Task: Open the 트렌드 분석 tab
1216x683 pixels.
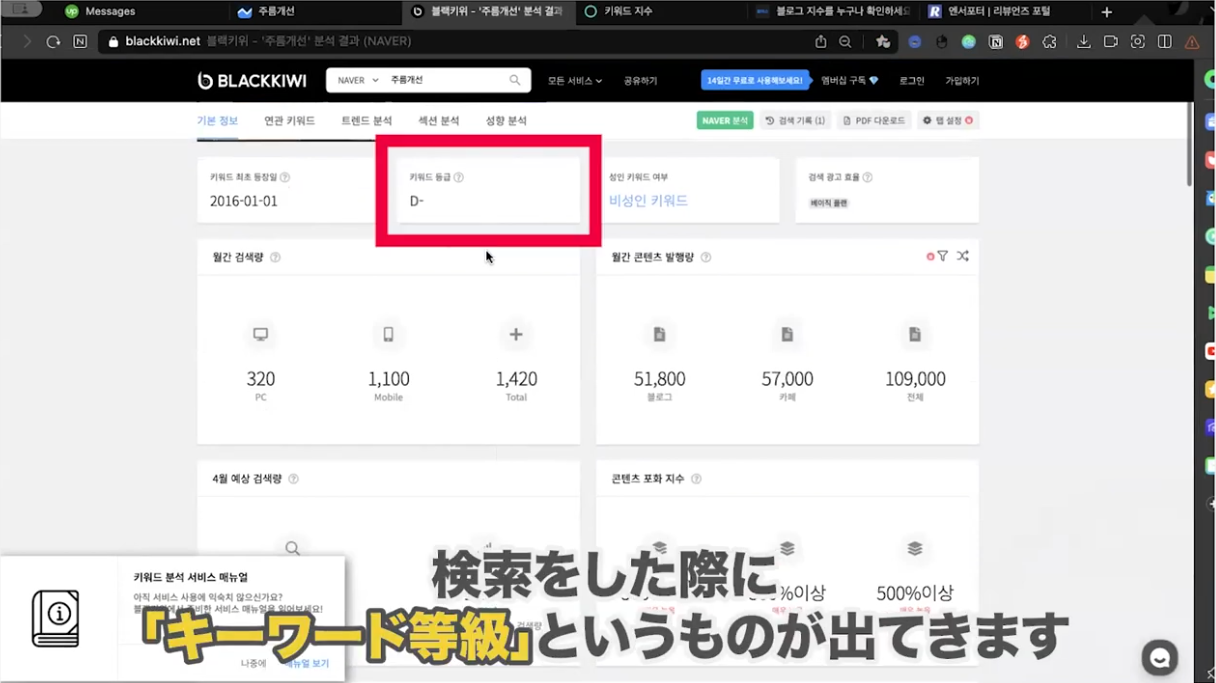Action: 366,121
